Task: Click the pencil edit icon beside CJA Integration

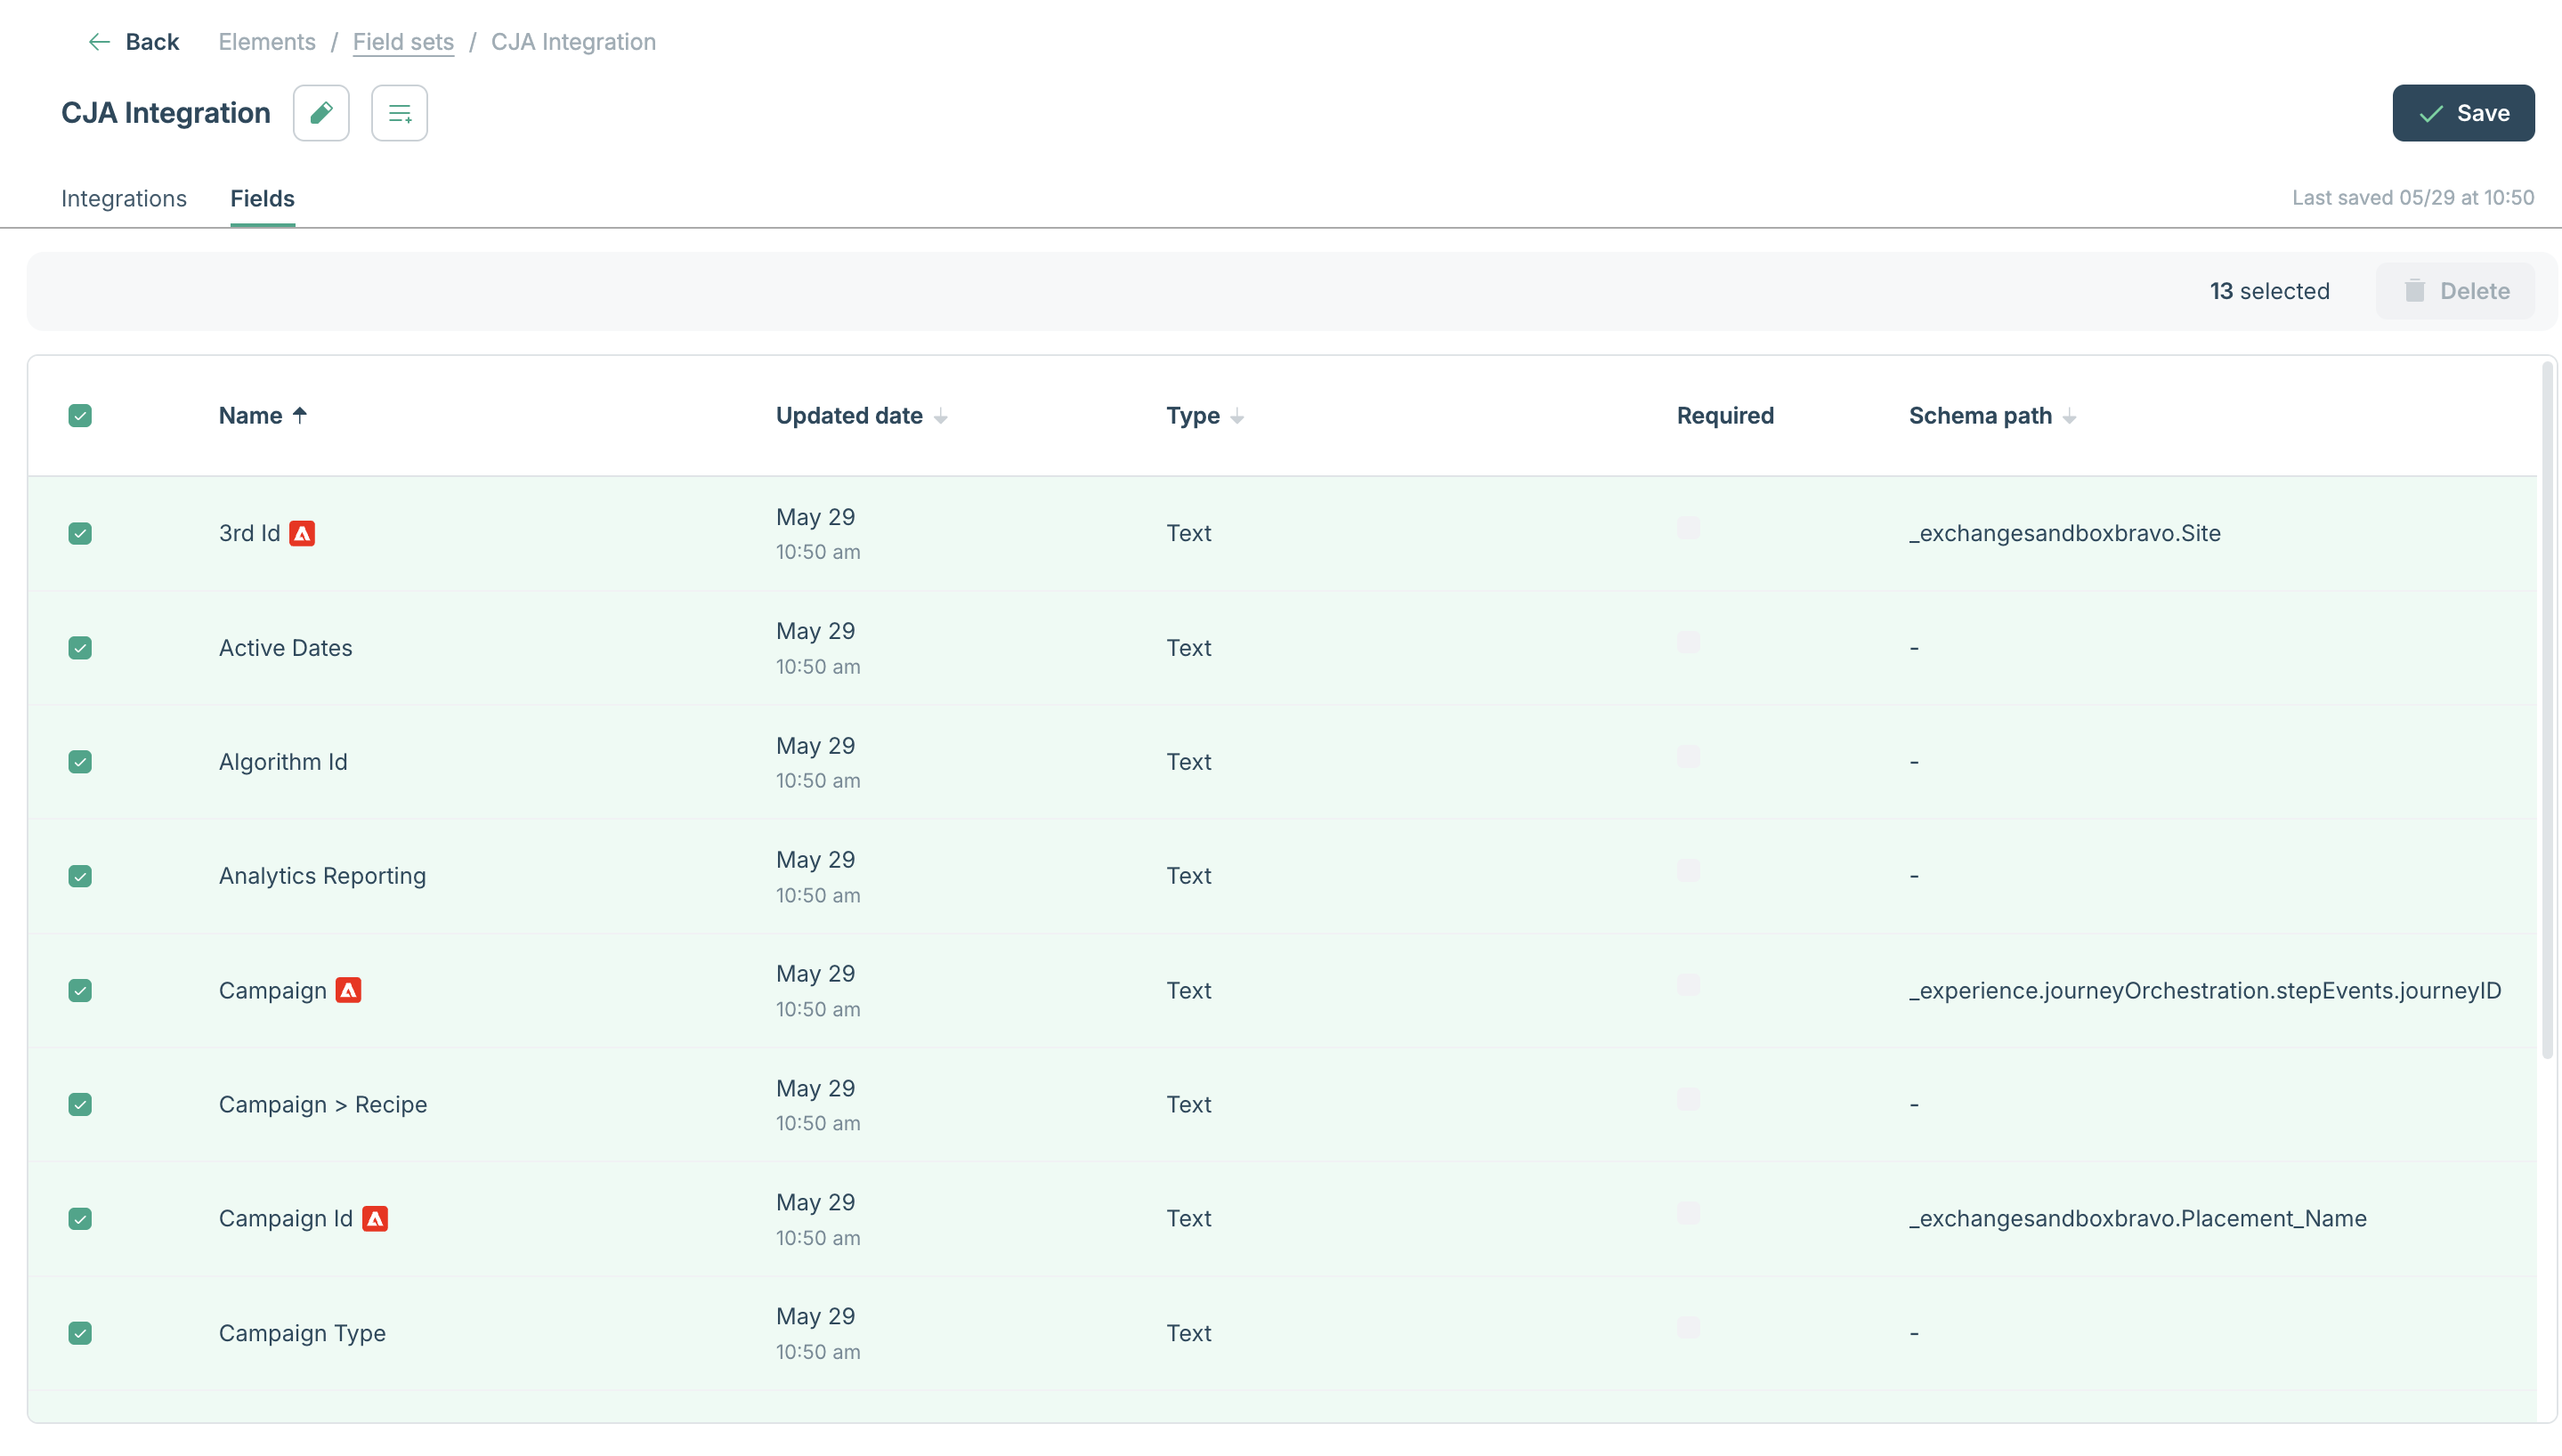Action: click(x=321, y=113)
